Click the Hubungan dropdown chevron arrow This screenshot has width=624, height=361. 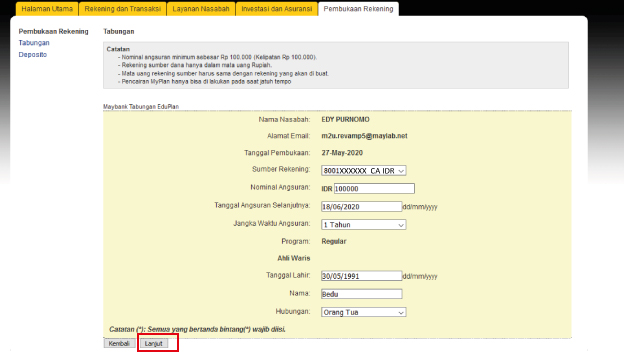coord(401,312)
